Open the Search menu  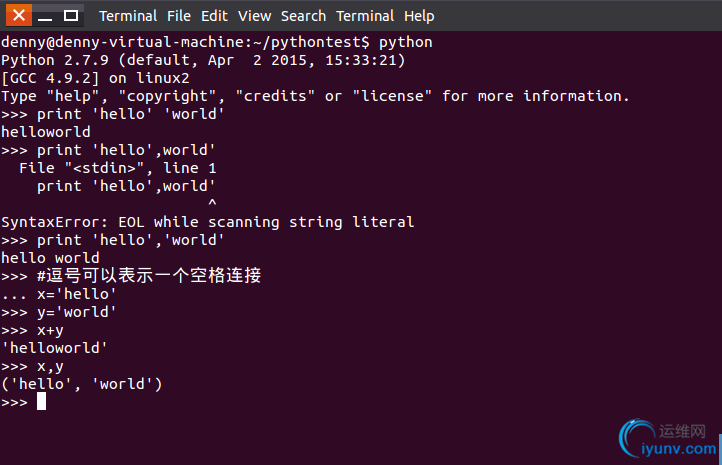303,16
